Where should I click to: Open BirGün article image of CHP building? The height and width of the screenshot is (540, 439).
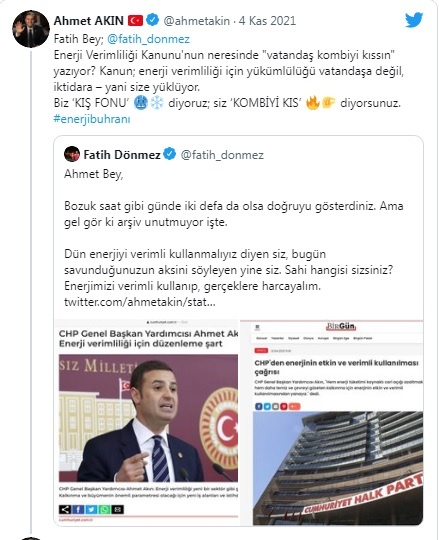point(338,468)
